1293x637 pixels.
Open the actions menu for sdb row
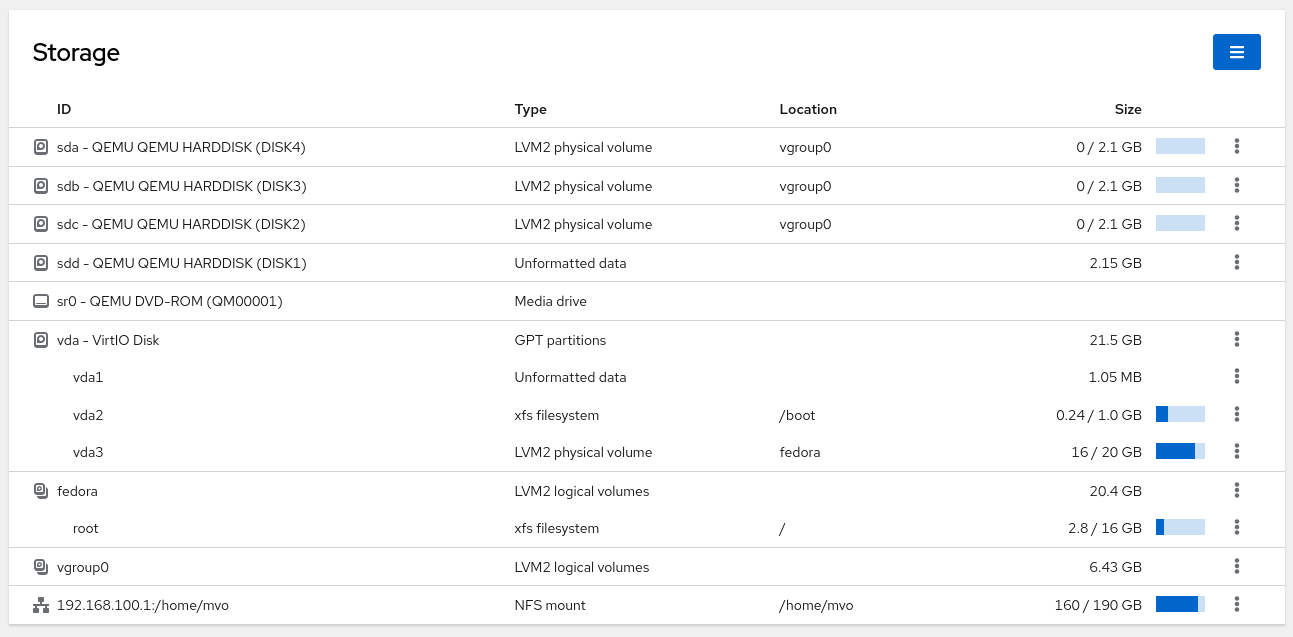(x=1237, y=185)
